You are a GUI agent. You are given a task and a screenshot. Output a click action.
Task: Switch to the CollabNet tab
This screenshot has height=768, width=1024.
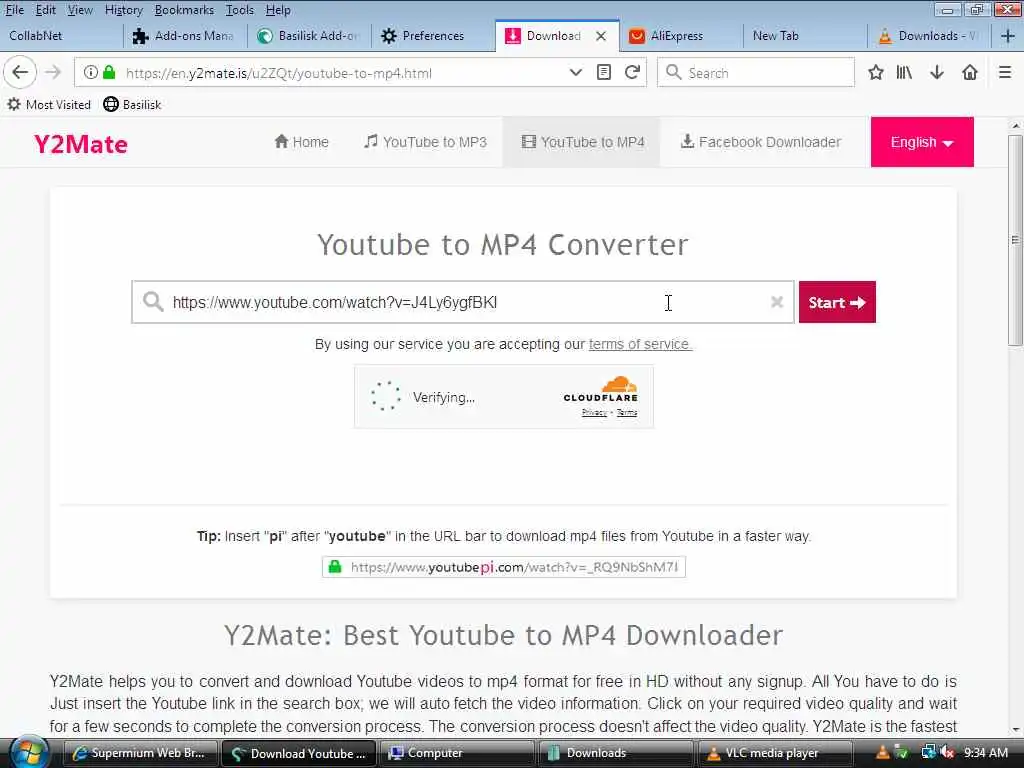pos(61,36)
